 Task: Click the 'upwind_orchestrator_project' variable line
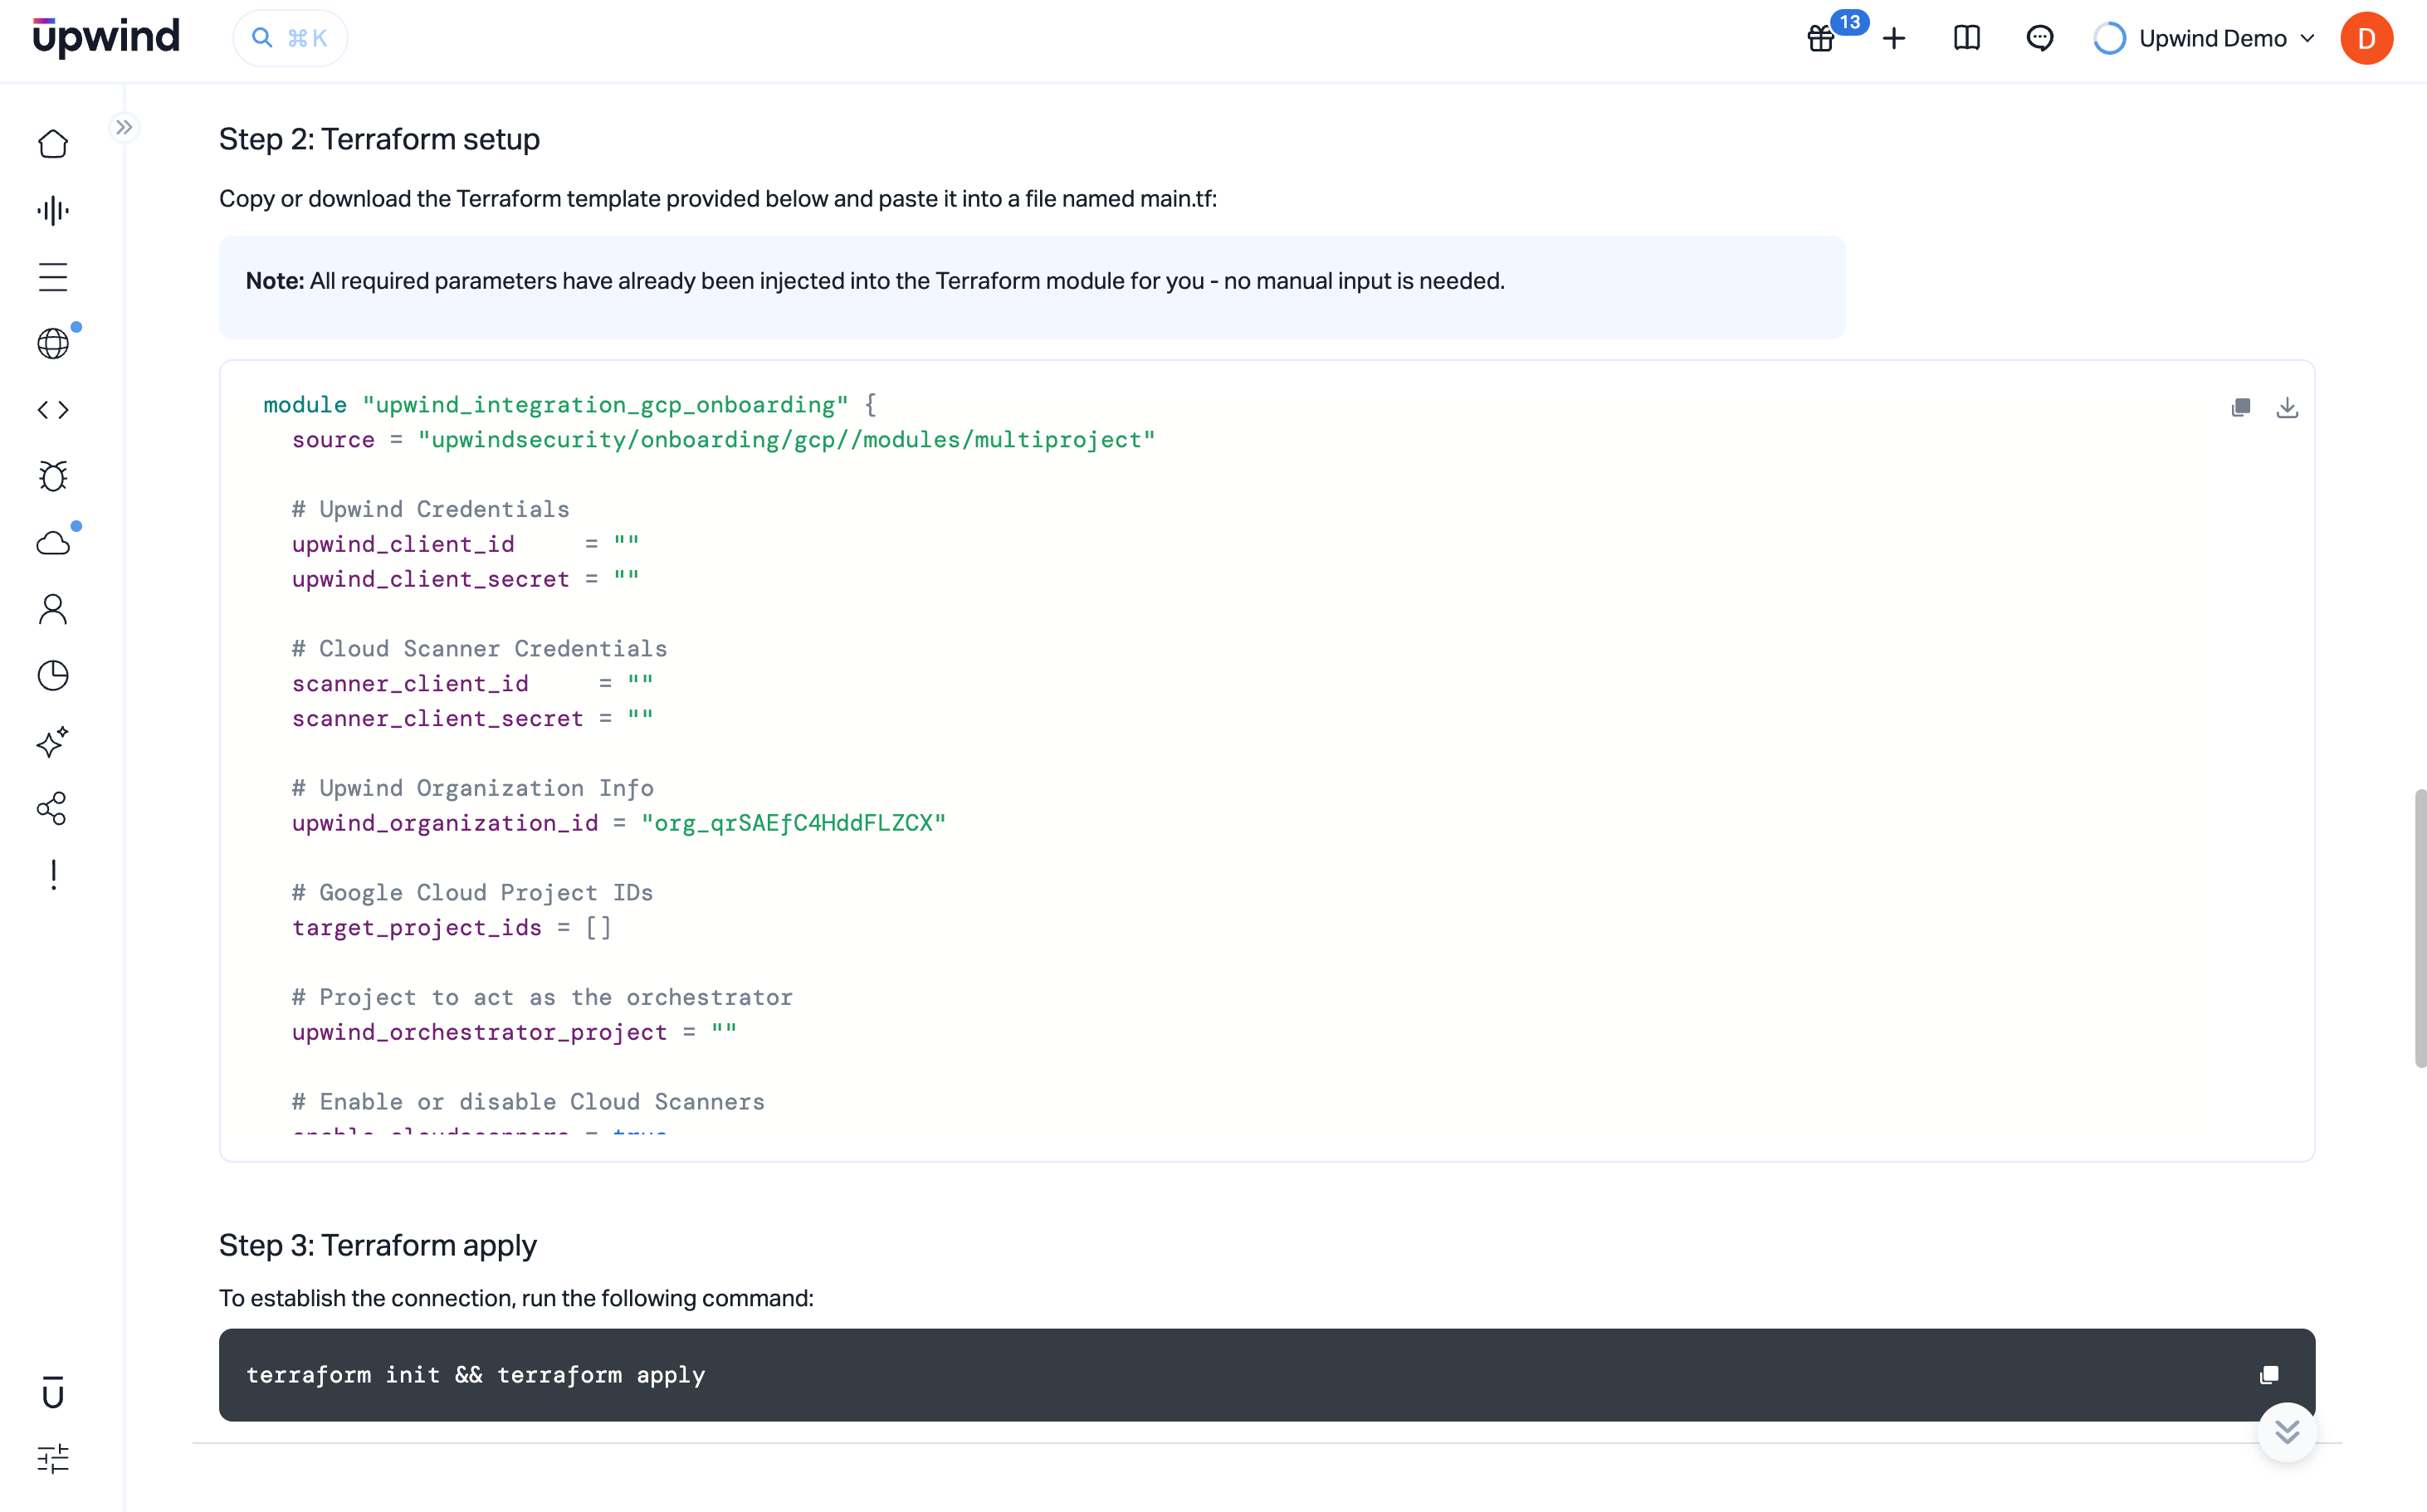[514, 1032]
